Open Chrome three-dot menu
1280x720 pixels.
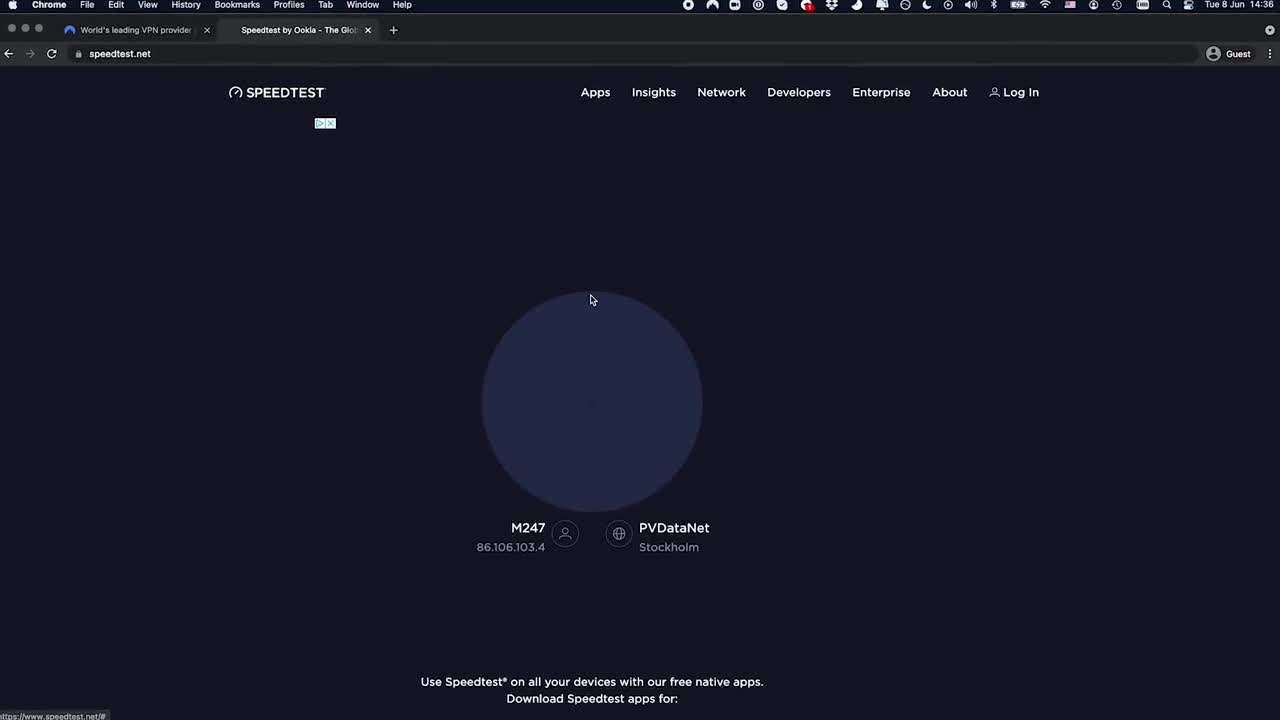click(x=1270, y=54)
